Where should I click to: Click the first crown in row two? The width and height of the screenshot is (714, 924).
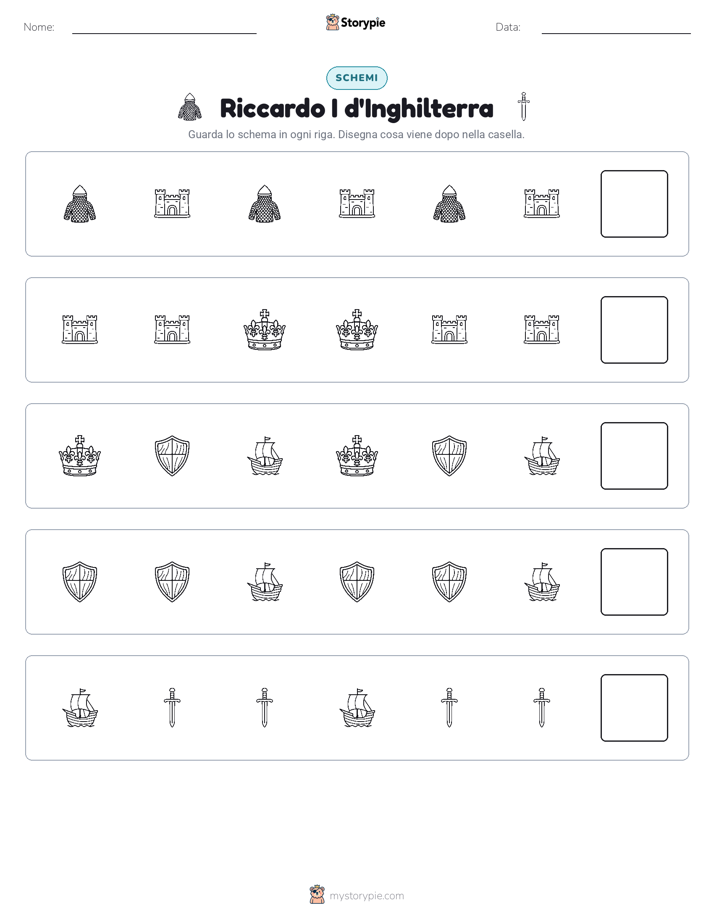pos(265,330)
